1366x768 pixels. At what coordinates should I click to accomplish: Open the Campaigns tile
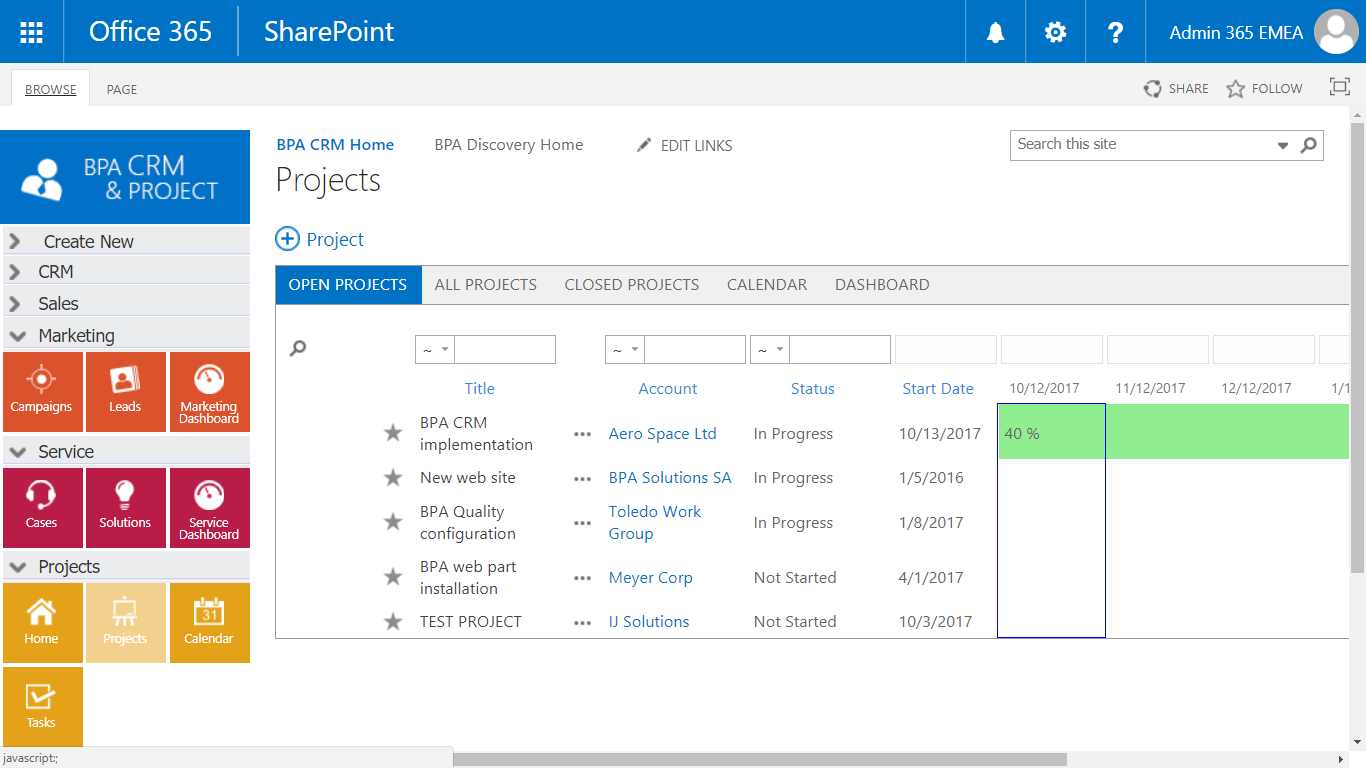click(42, 391)
